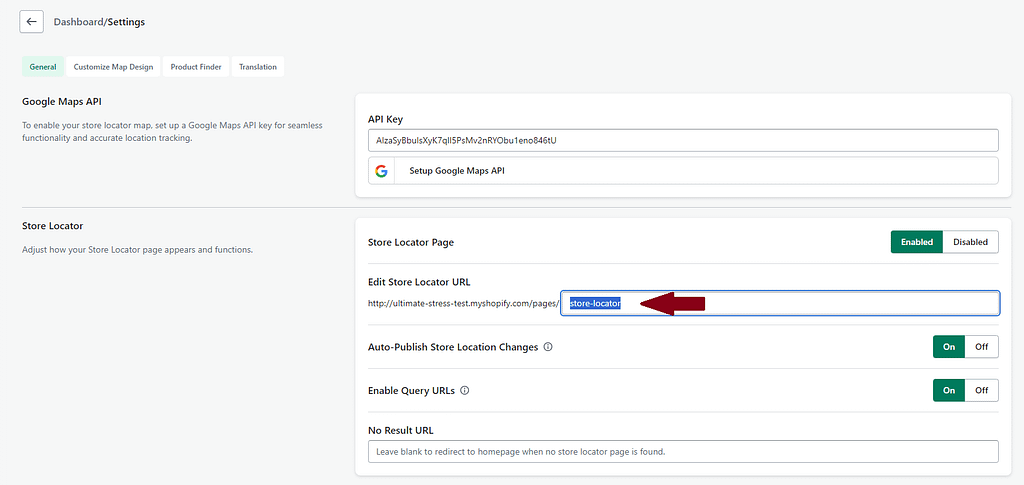Click the Dashboard breadcrumb link
Image resolution: width=1024 pixels, height=485 pixels.
click(x=78, y=21)
